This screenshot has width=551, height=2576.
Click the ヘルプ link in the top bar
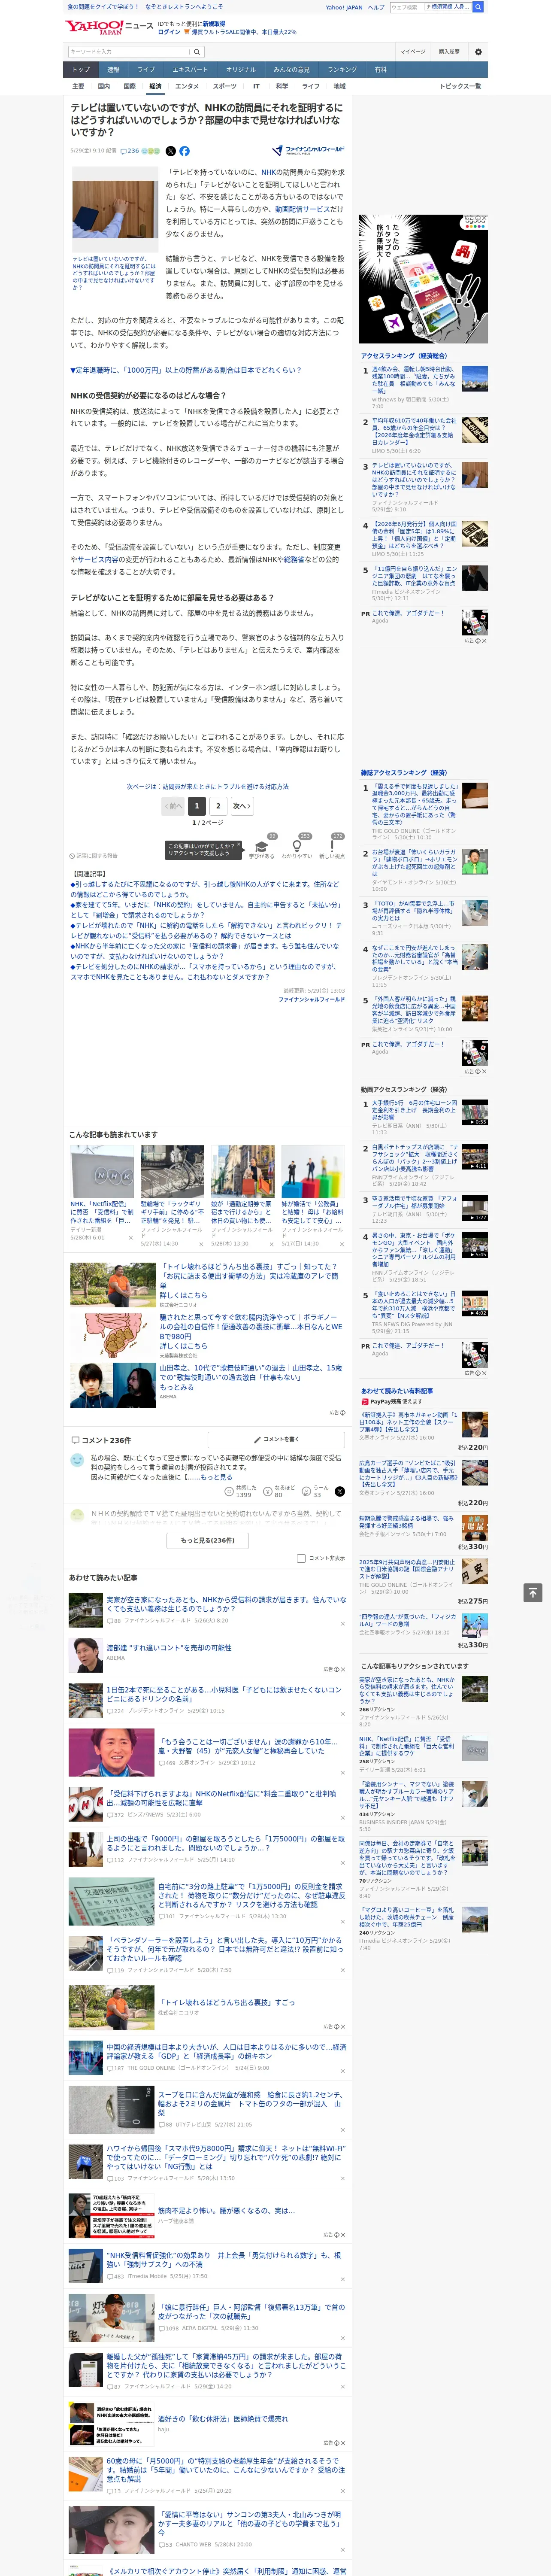(x=375, y=7)
